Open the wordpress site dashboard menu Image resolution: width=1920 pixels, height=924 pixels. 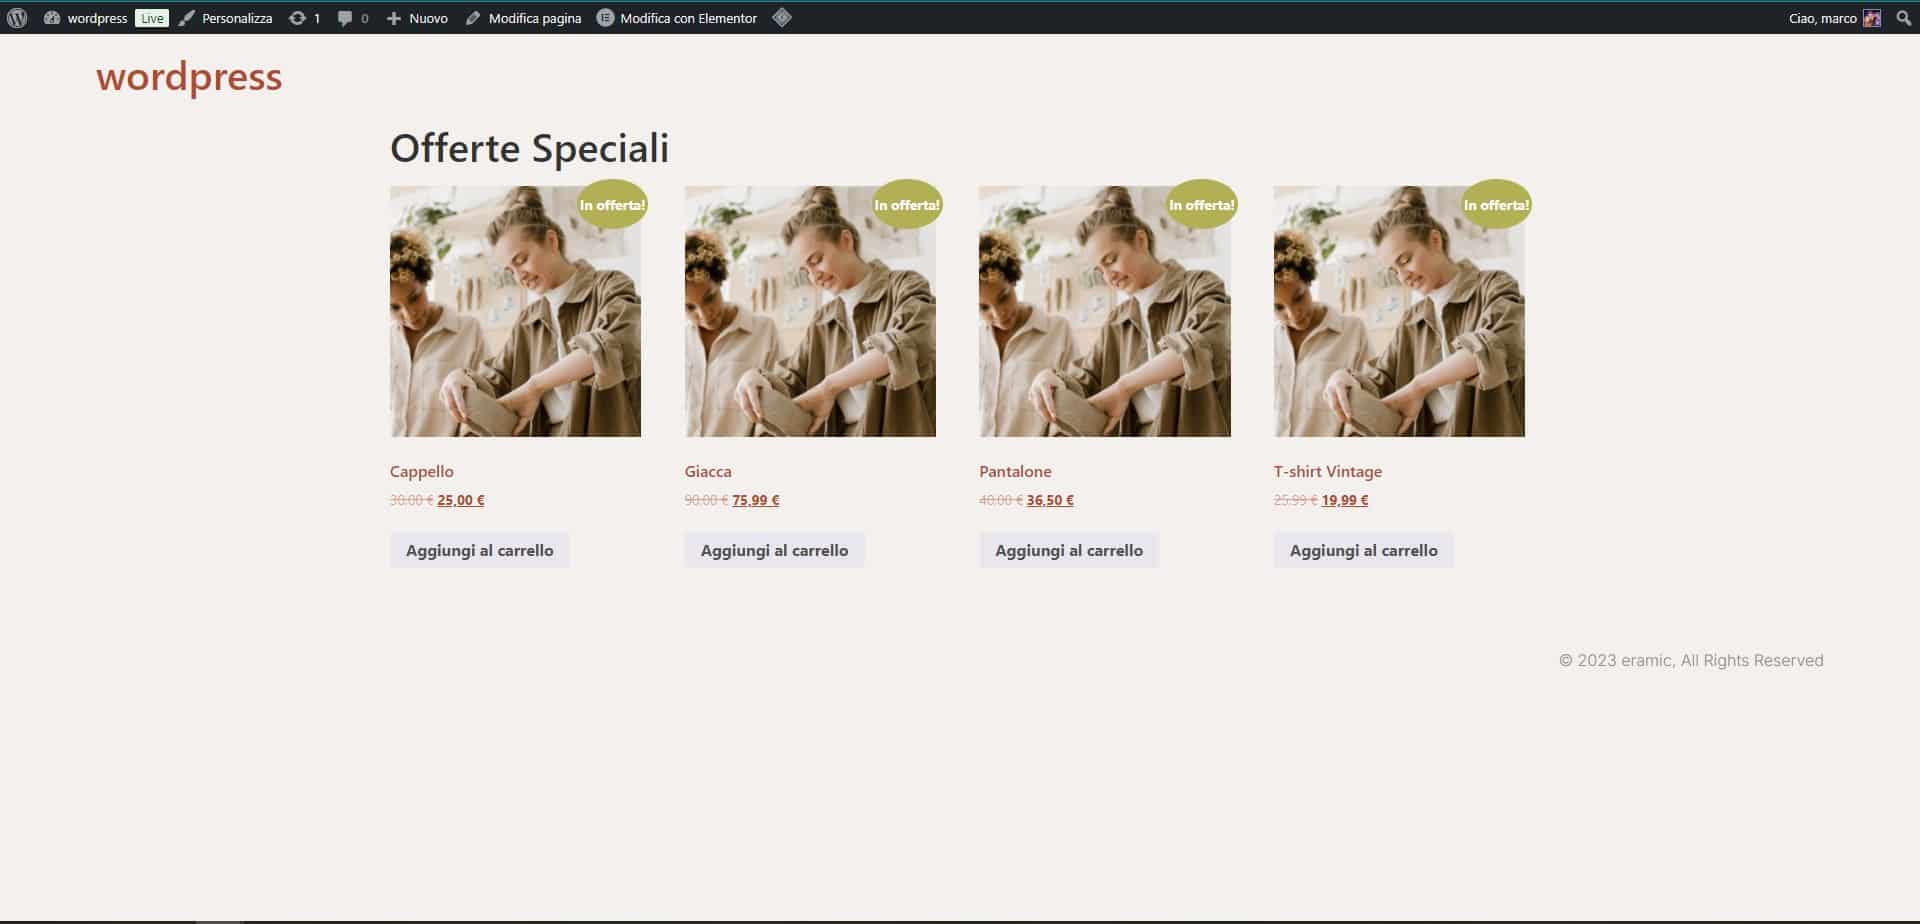tap(86, 18)
